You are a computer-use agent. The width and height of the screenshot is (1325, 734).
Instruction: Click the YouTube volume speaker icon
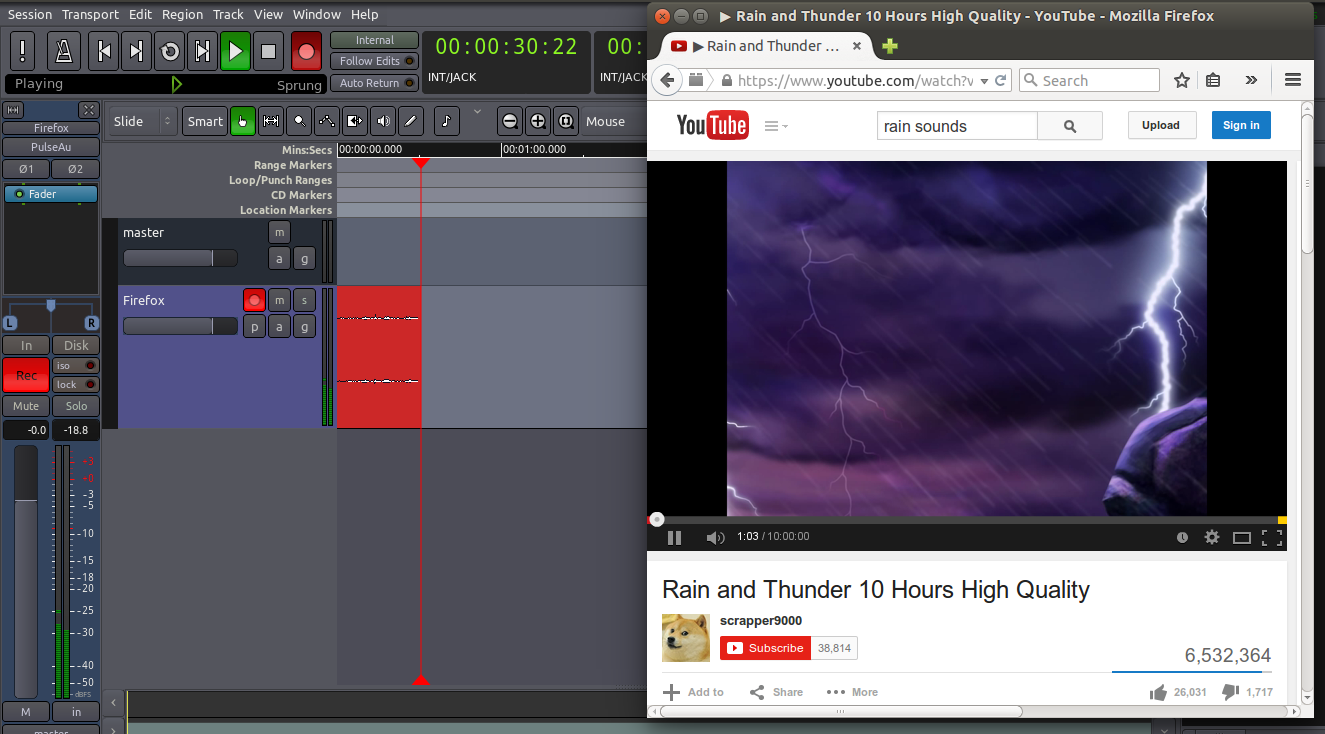[x=715, y=537]
